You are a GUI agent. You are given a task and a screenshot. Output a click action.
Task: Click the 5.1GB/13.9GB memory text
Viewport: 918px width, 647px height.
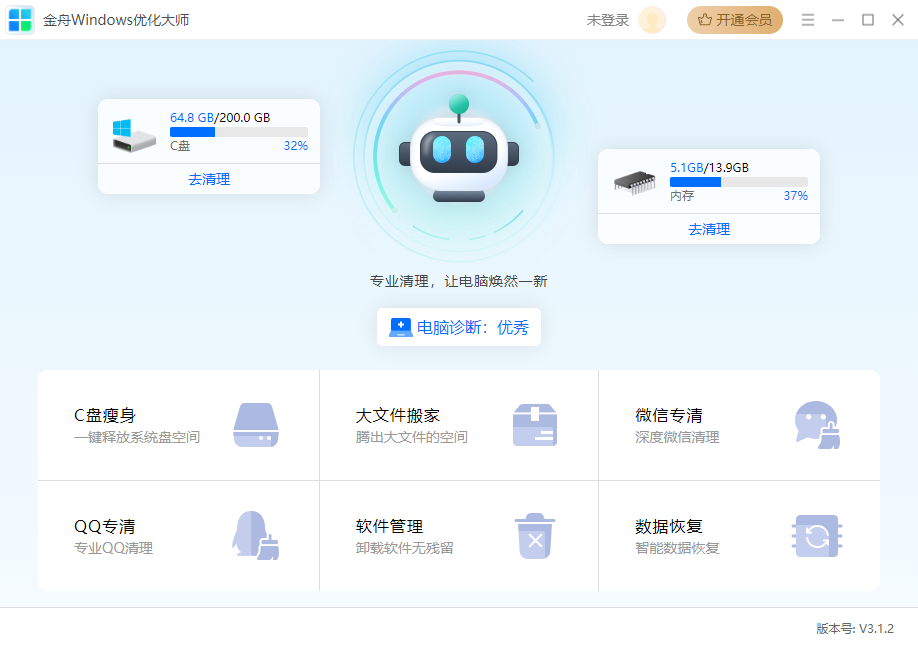[710, 167]
